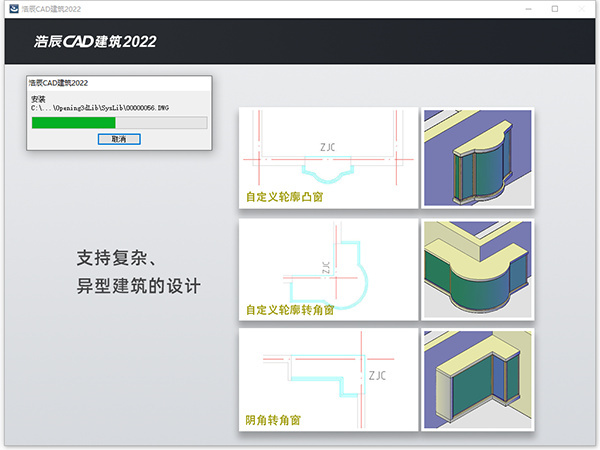Close the installer window
The image size is (600, 450).
click(x=582, y=9)
